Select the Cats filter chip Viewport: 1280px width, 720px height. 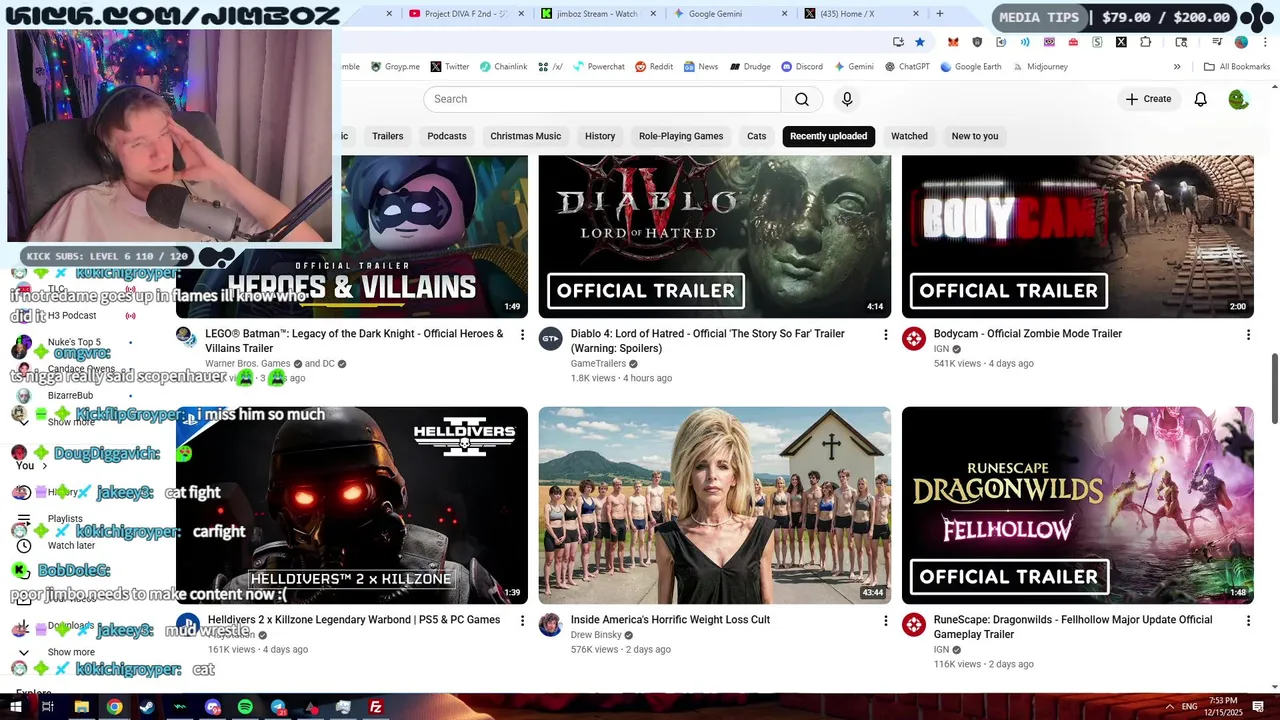(x=757, y=136)
